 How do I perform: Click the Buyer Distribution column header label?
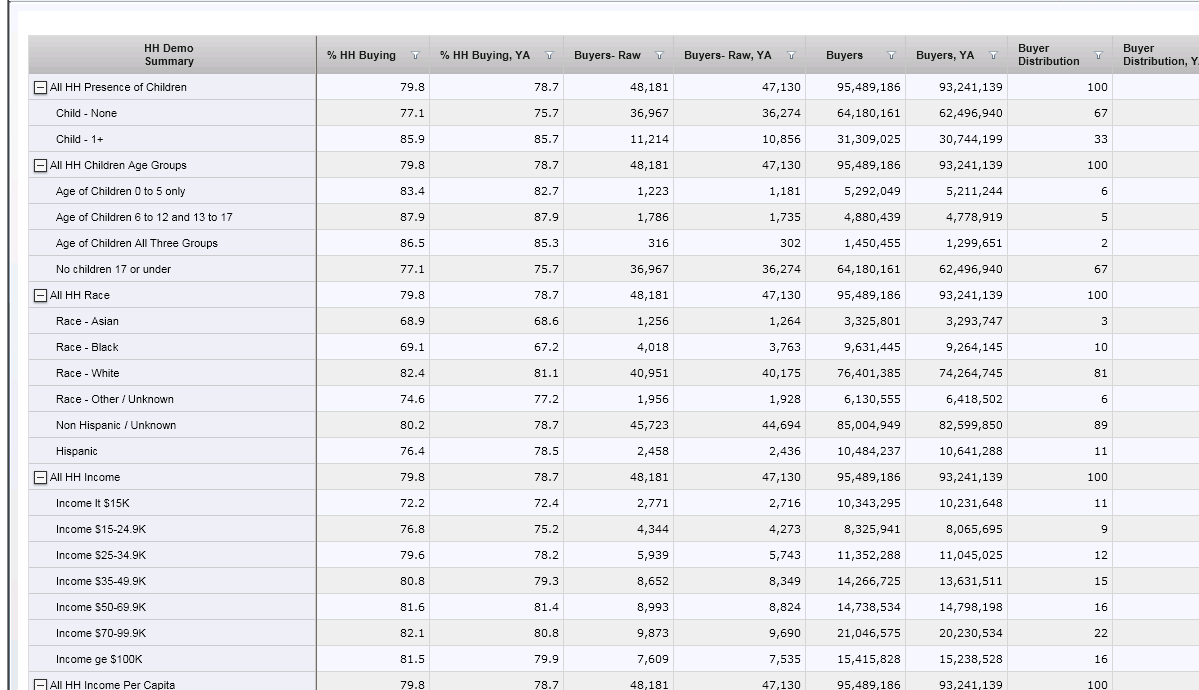pos(1048,55)
